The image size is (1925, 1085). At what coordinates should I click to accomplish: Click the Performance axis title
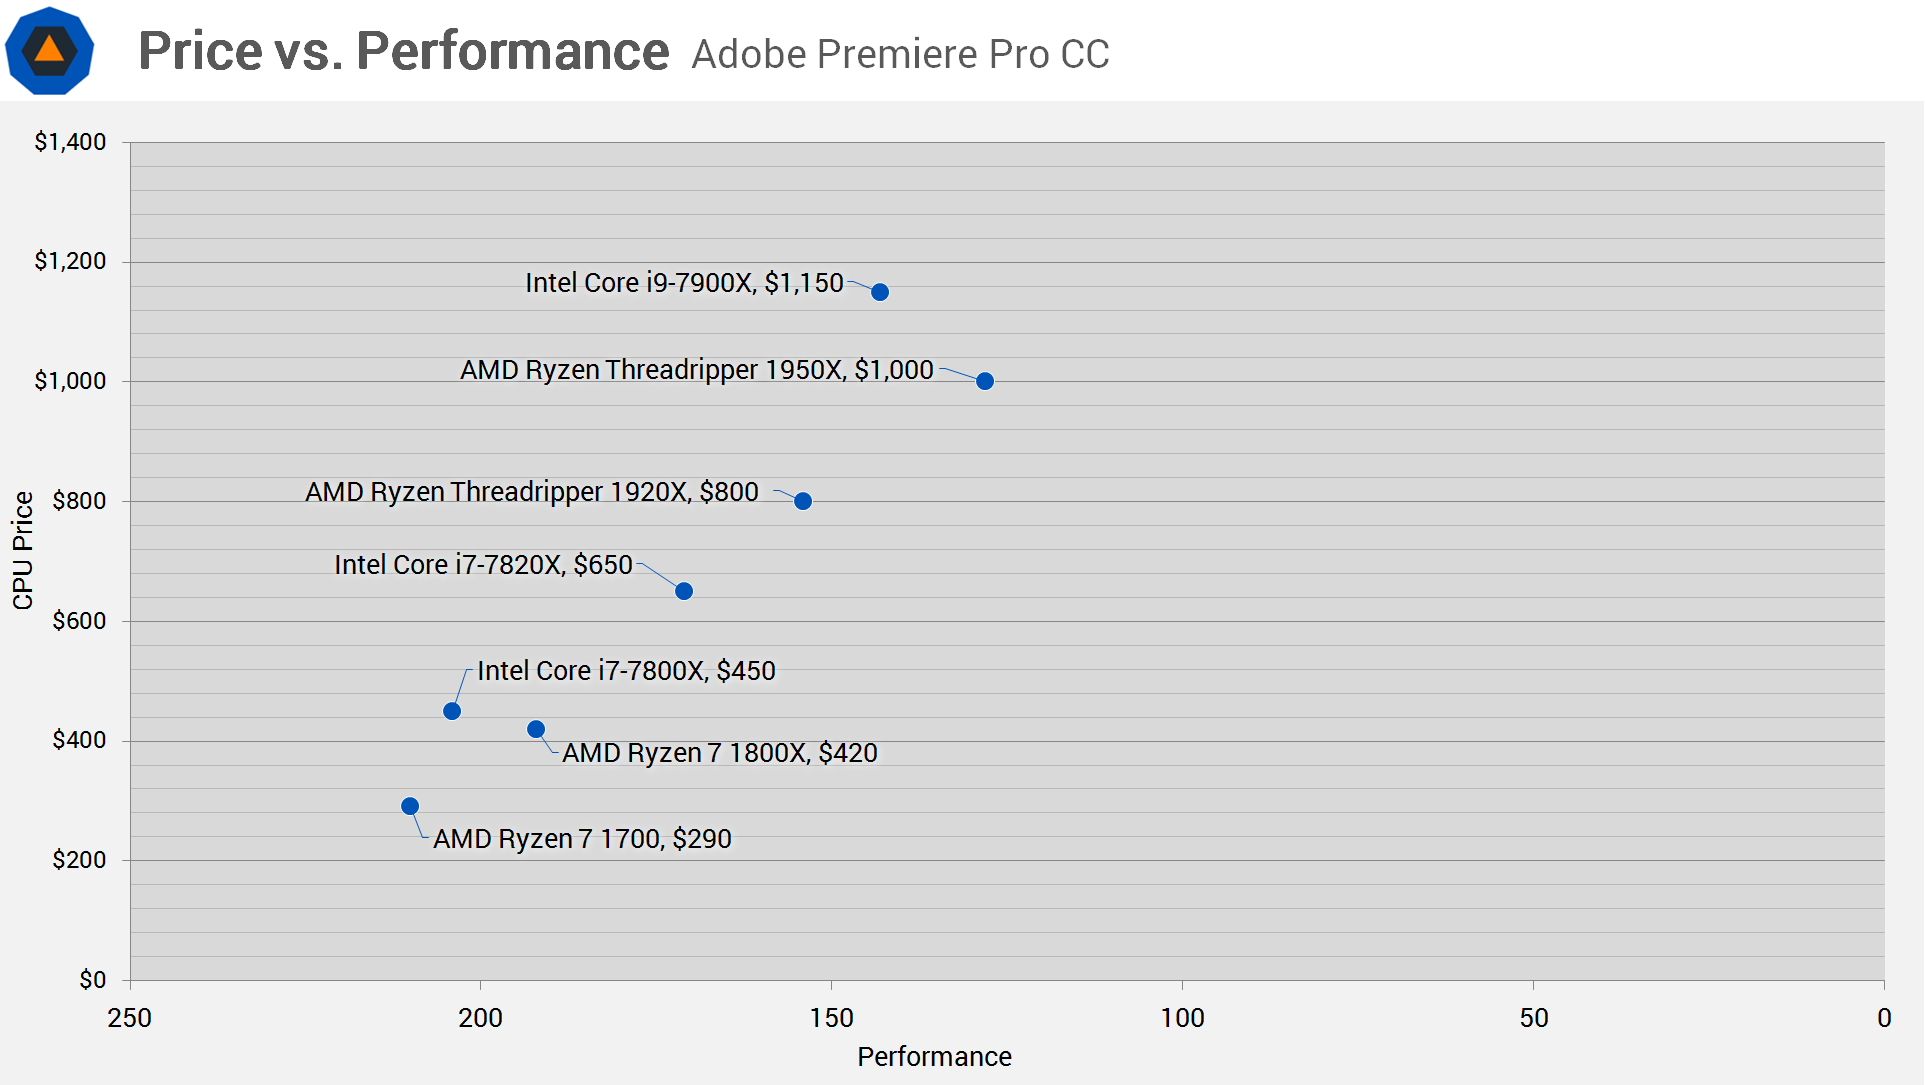934,1057
